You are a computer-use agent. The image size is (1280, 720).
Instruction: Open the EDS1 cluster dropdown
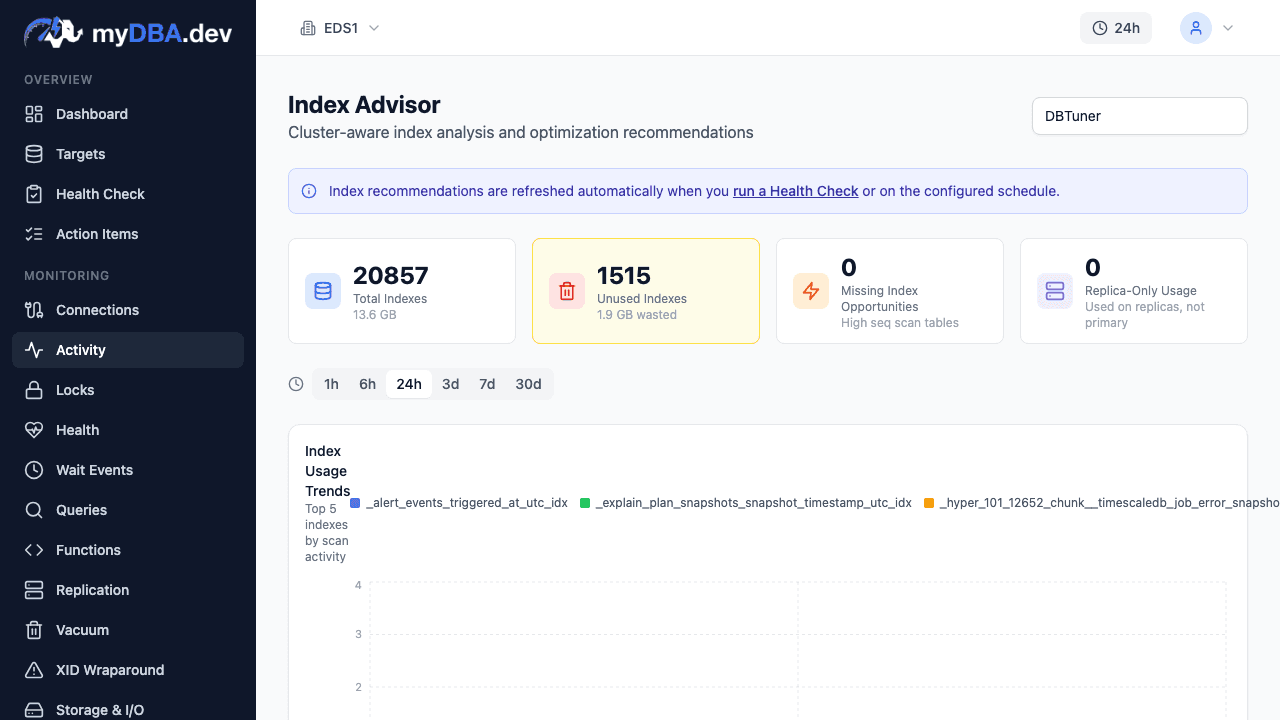pos(340,28)
